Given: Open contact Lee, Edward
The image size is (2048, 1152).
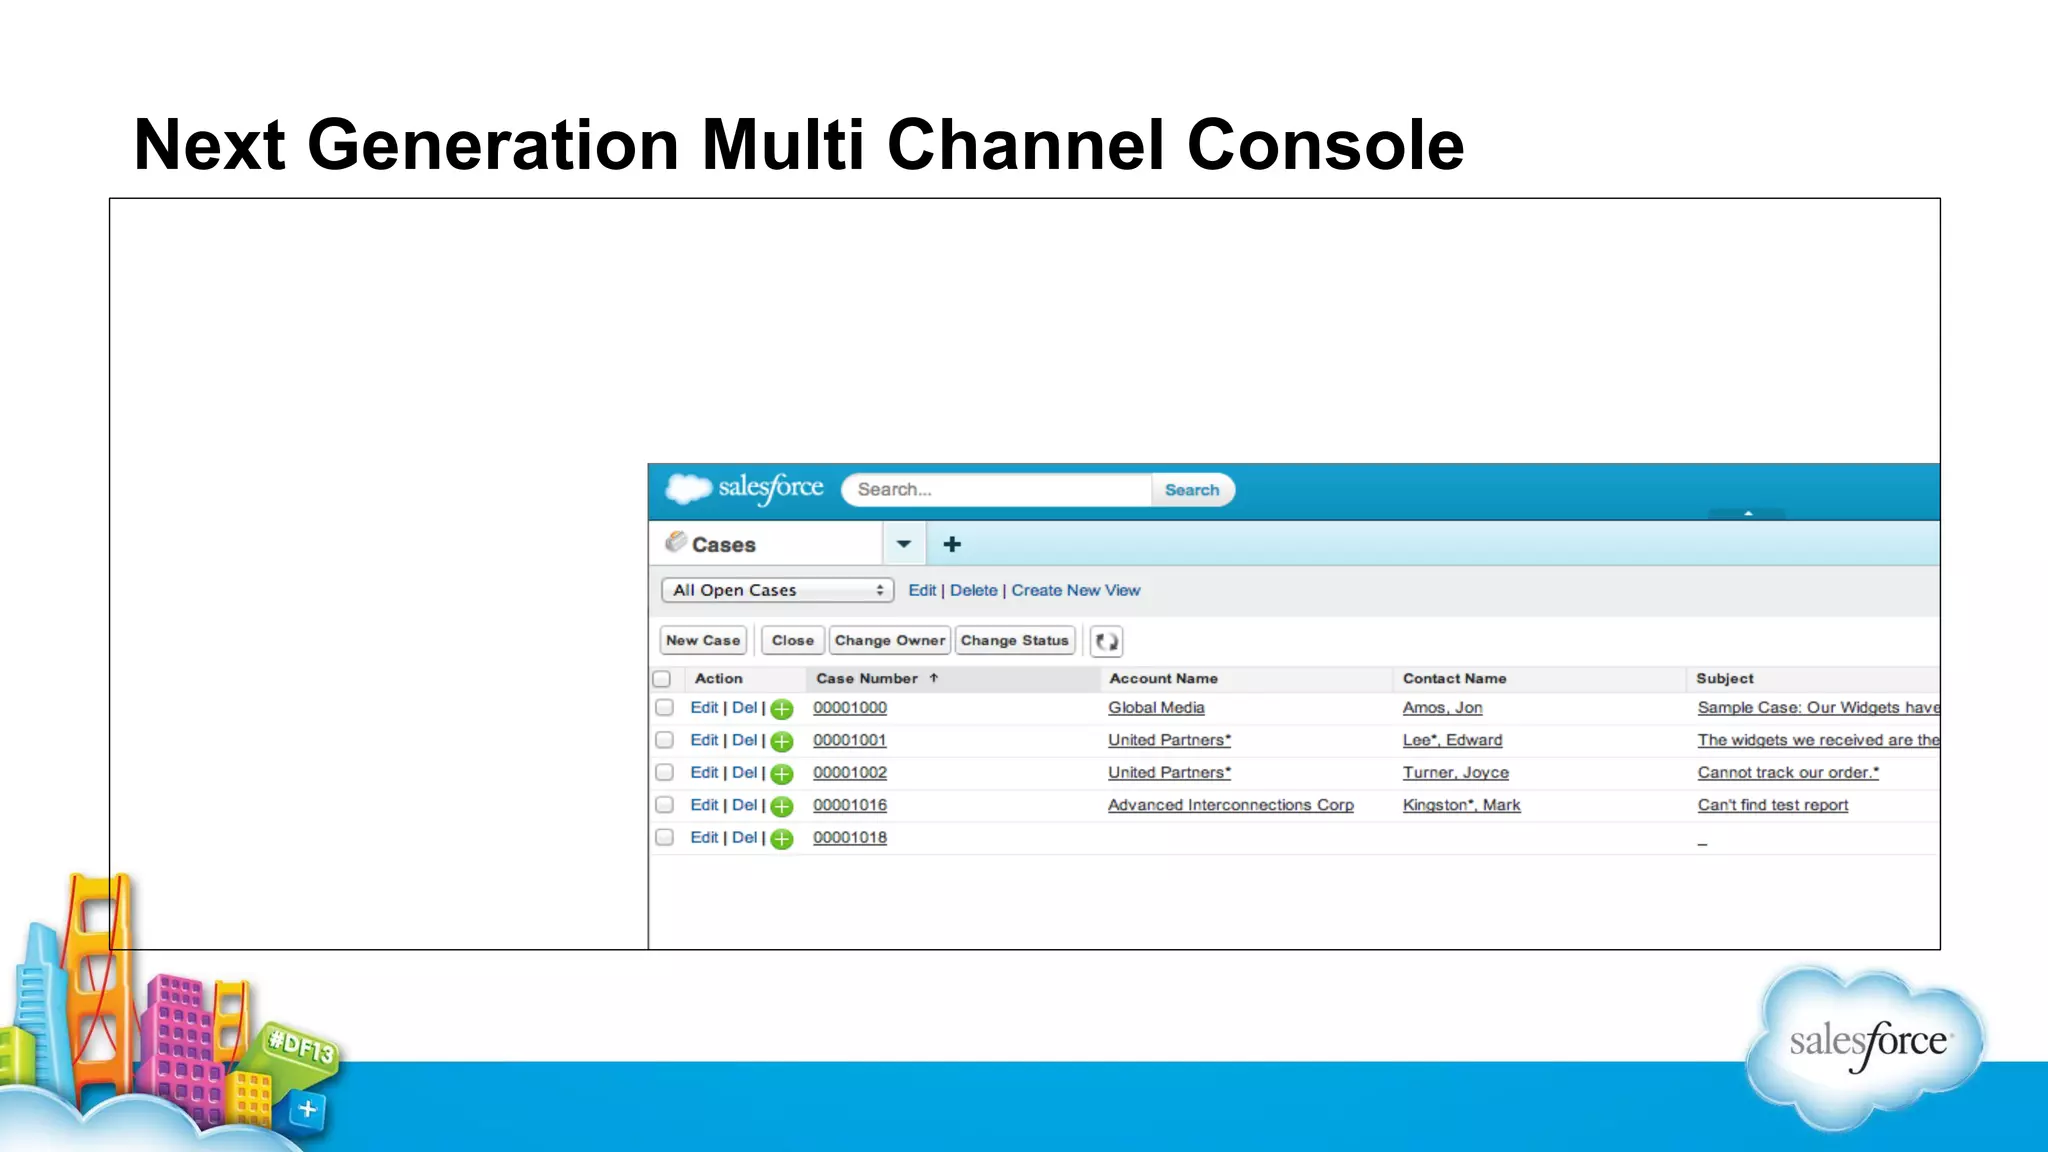Looking at the screenshot, I should [1452, 740].
